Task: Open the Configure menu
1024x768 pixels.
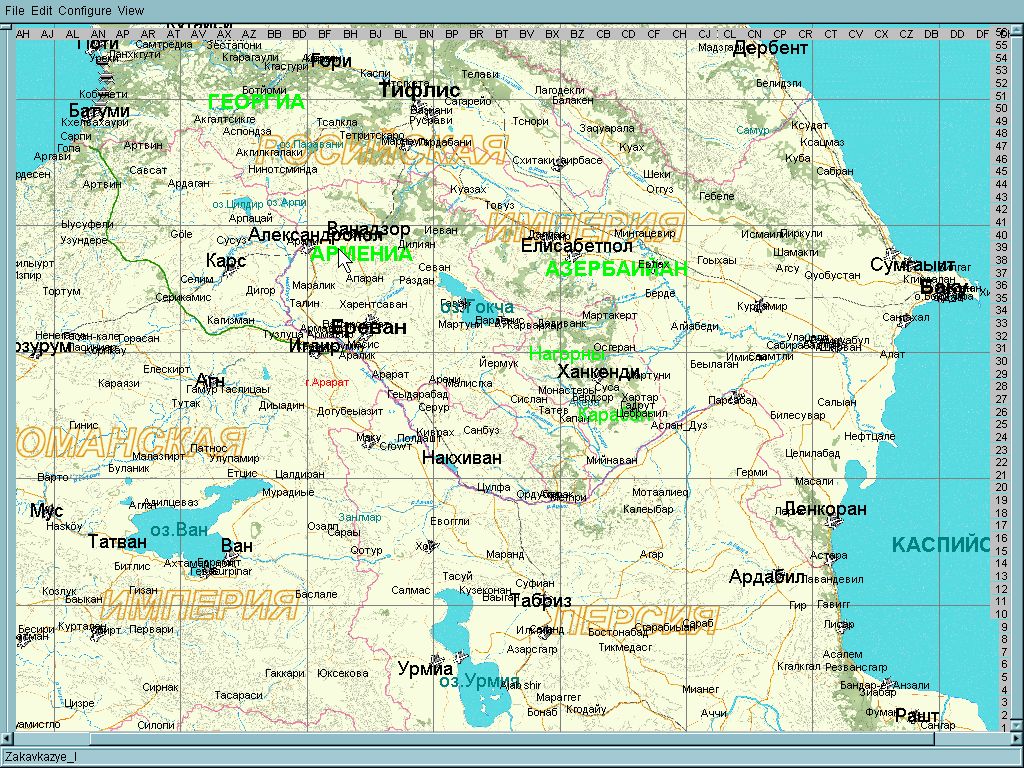Action: [x=85, y=10]
